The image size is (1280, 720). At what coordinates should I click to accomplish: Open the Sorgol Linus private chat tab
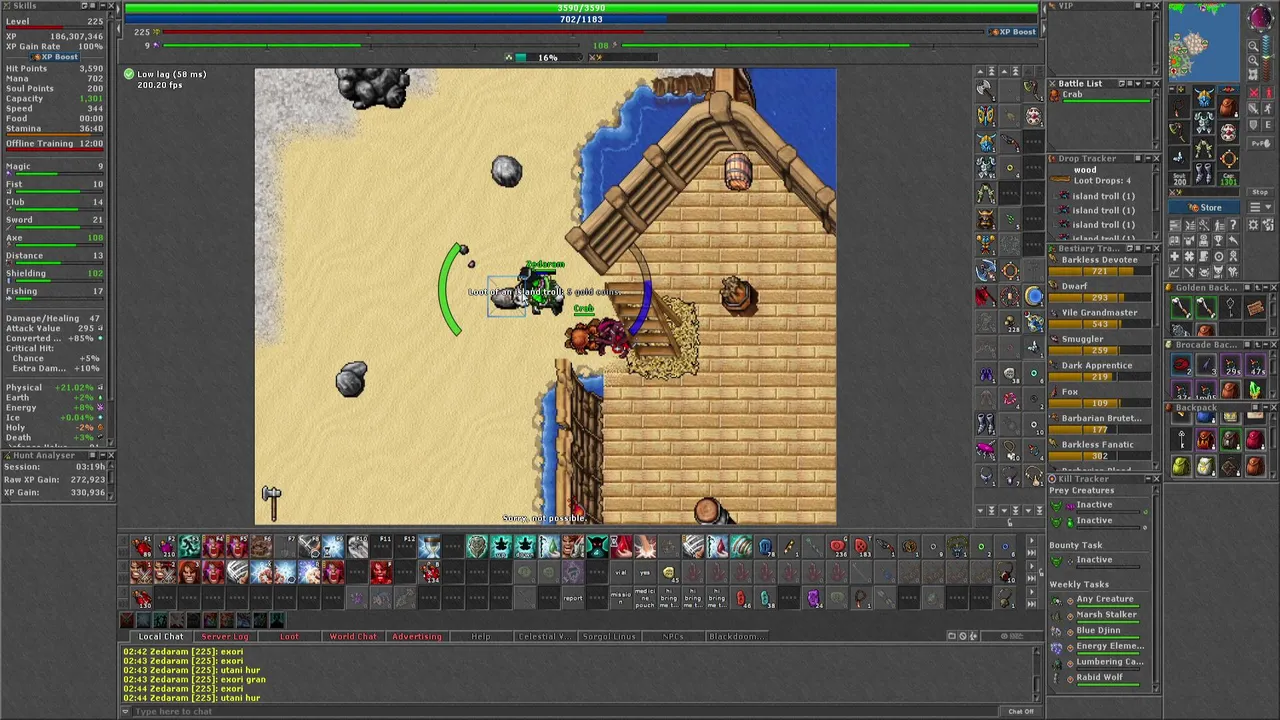tap(609, 636)
